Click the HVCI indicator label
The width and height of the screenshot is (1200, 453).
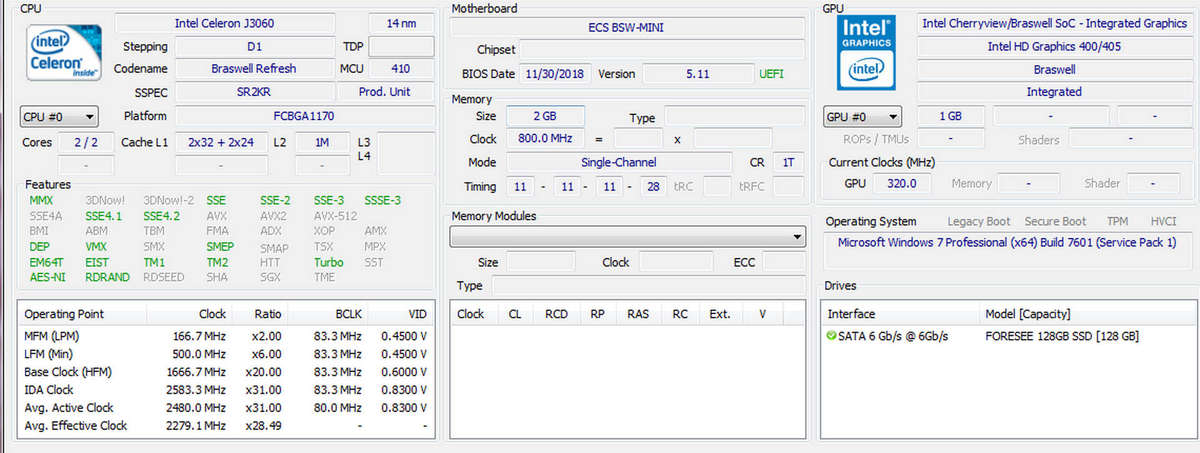(1163, 222)
